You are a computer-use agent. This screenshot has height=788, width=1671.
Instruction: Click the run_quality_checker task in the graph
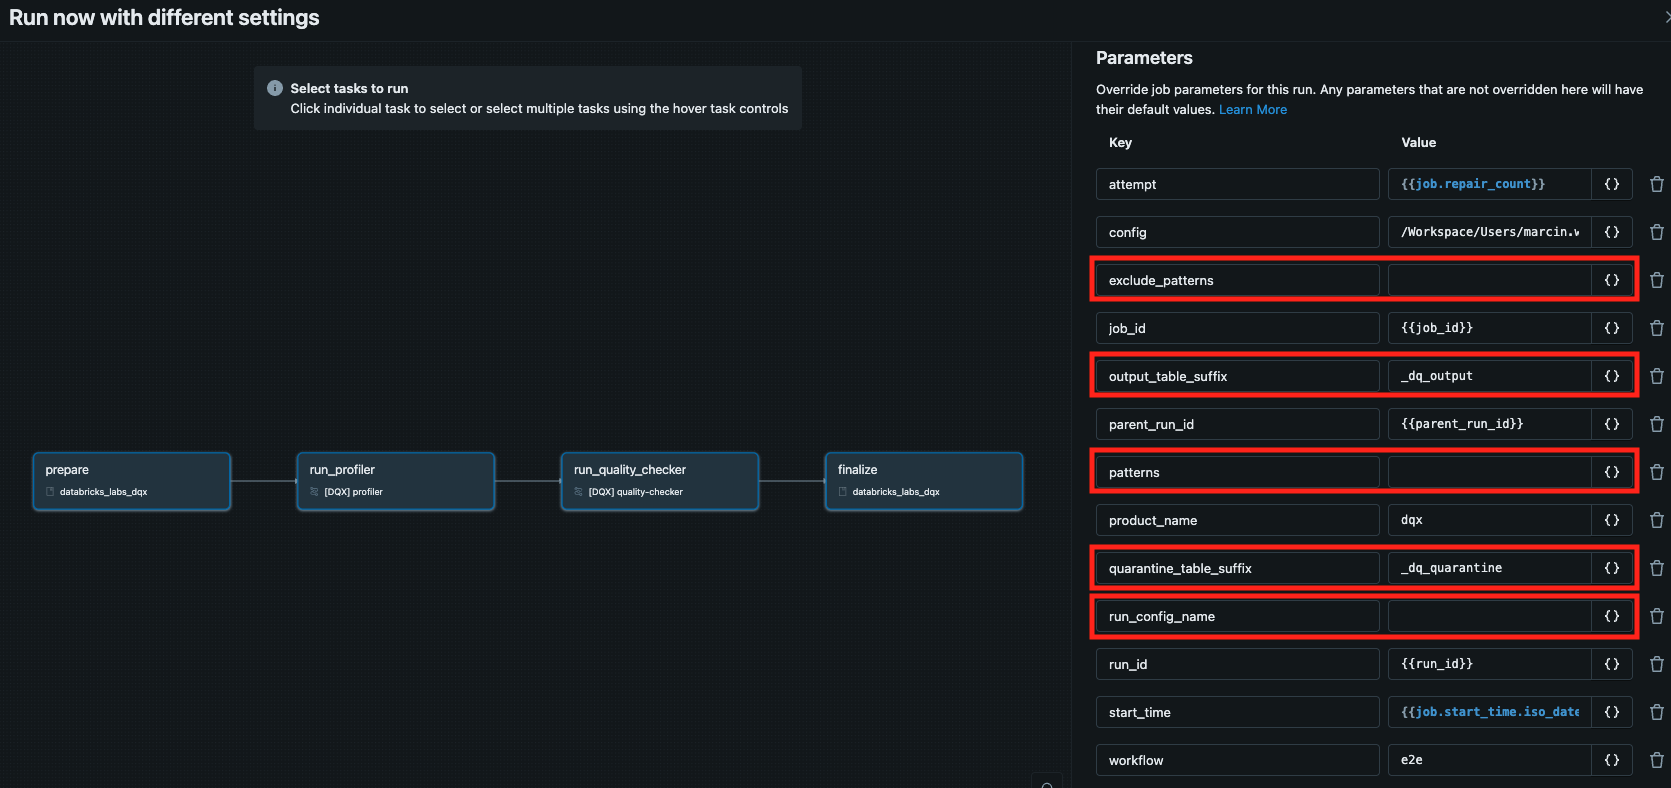(x=659, y=481)
